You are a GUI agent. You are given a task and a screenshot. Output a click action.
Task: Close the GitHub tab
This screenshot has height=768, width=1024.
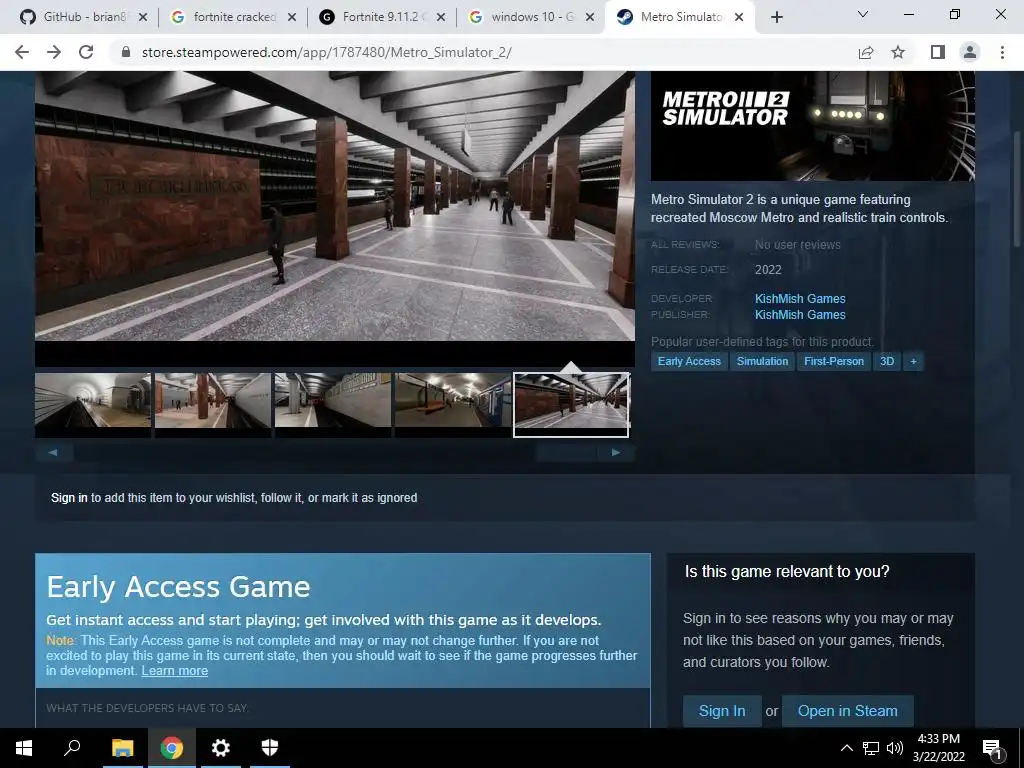click(143, 17)
